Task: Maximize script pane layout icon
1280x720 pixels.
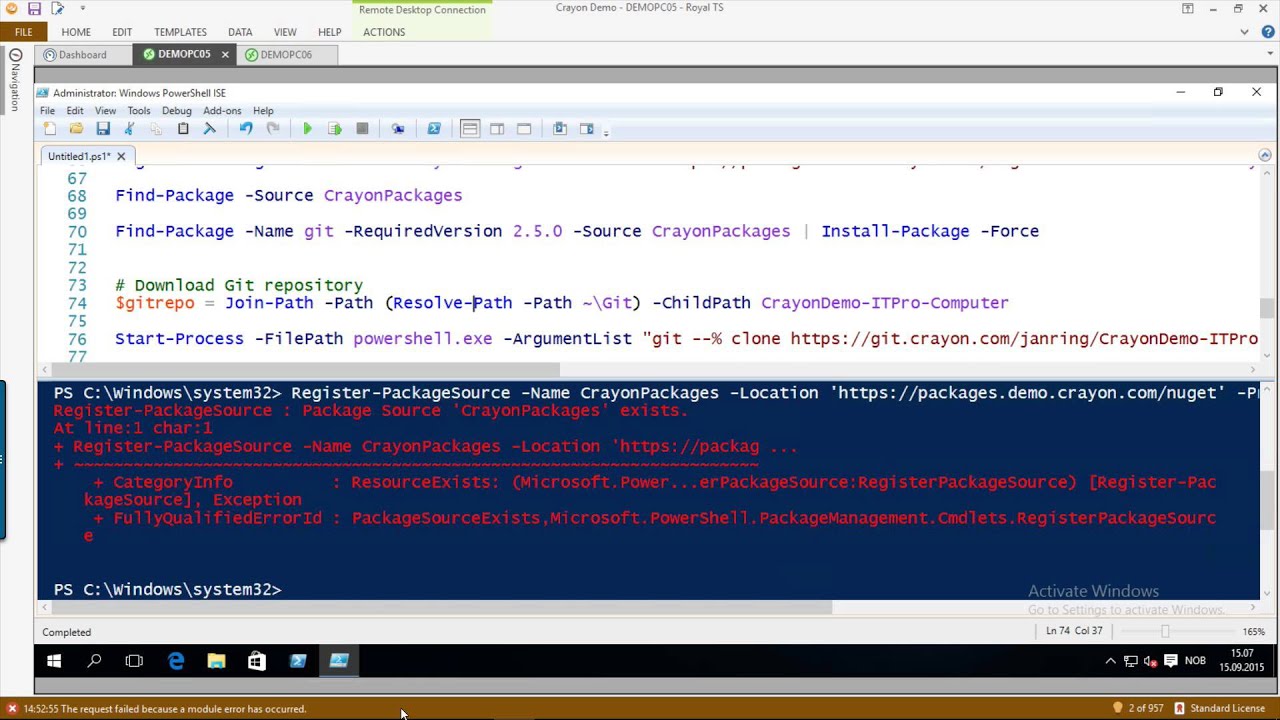Action: tap(524, 129)
